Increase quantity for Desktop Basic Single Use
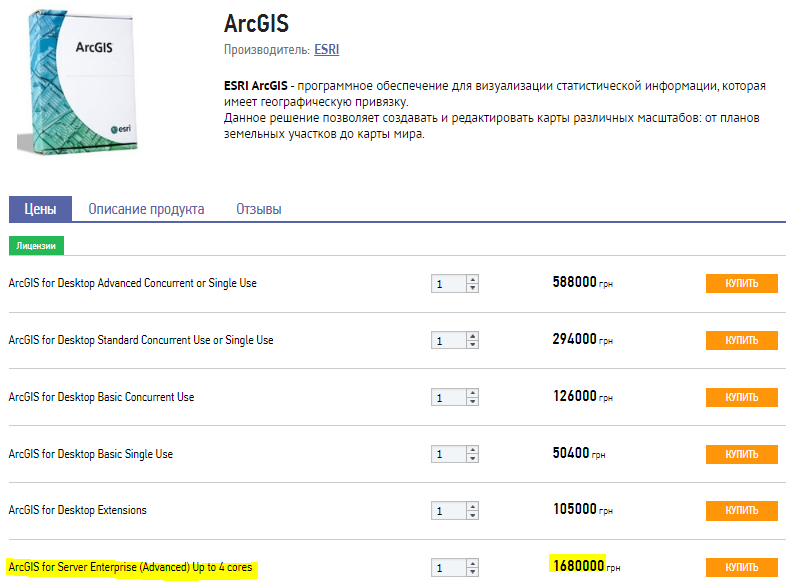 click(x=473, y=449)
